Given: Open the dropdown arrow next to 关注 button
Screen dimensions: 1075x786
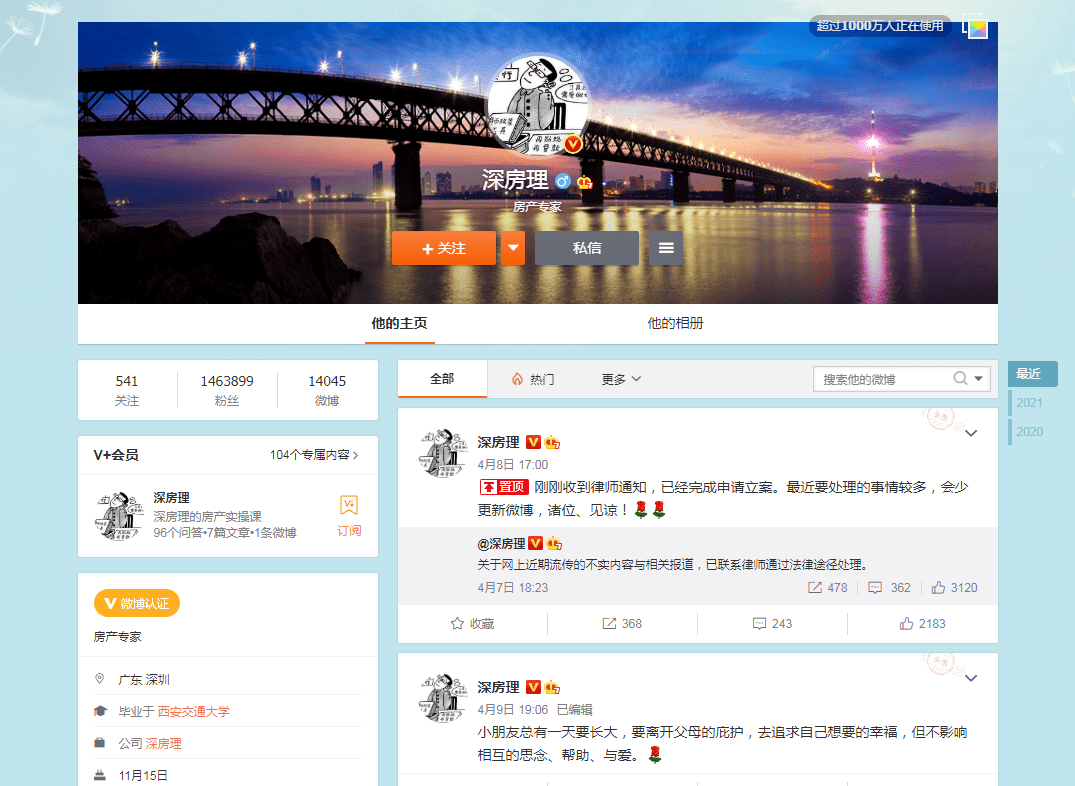Looking at the screenshot, I should pyautogui.click(x=513, y=248).
